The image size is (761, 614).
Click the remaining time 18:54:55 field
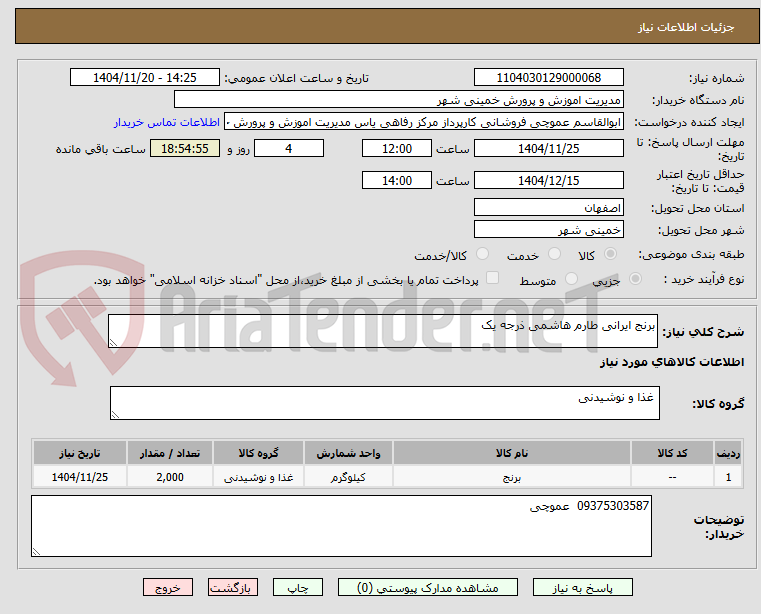tap(185, 148)
